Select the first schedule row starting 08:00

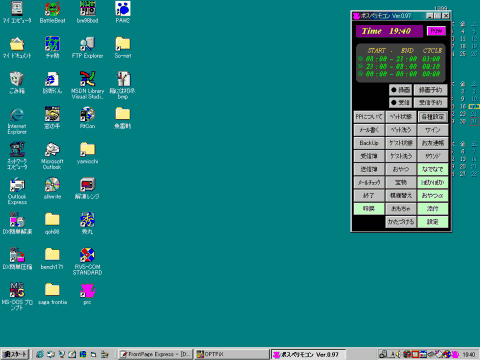click(x=399, y=59)
